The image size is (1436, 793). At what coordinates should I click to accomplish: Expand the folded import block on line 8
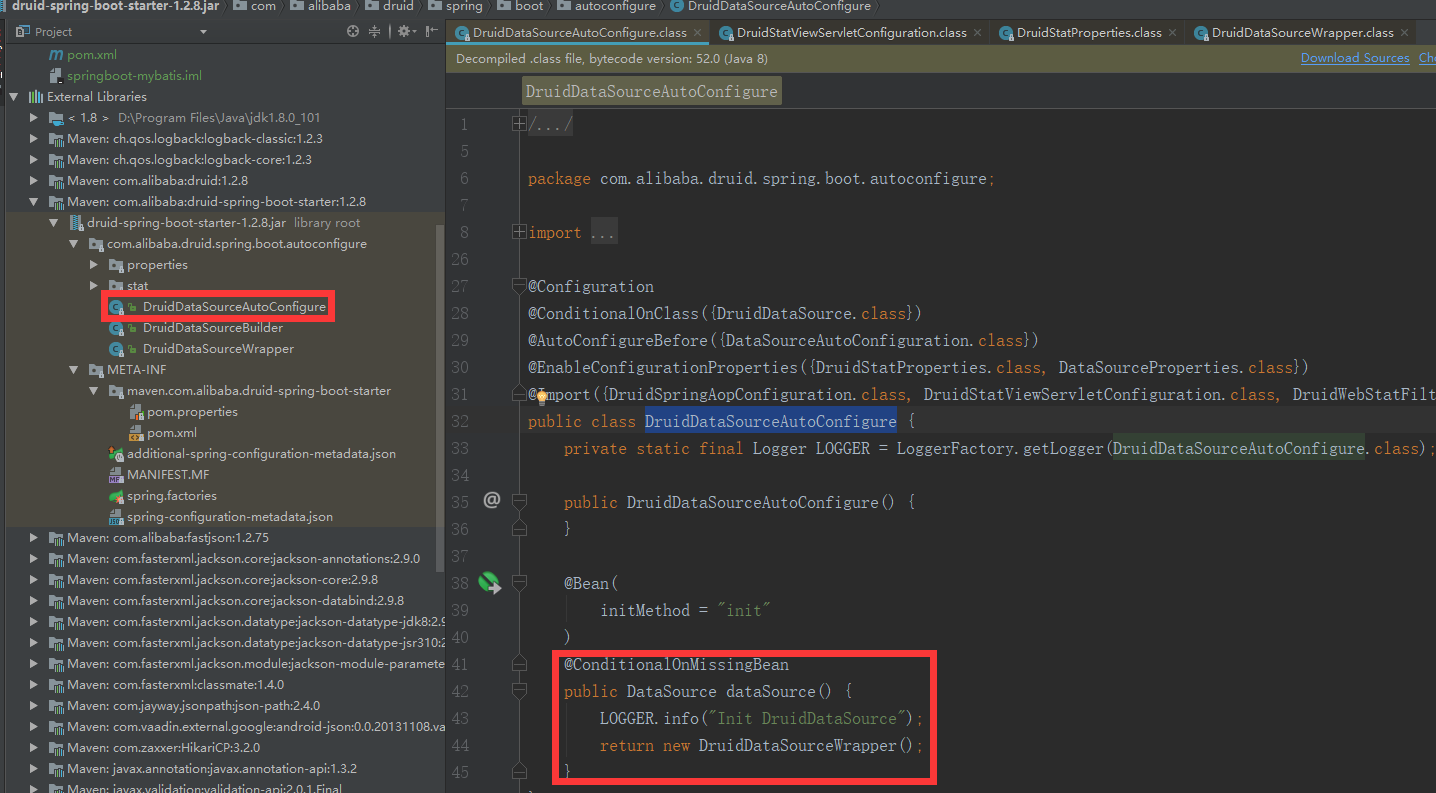pyautogui.click(x=519, y=232)
